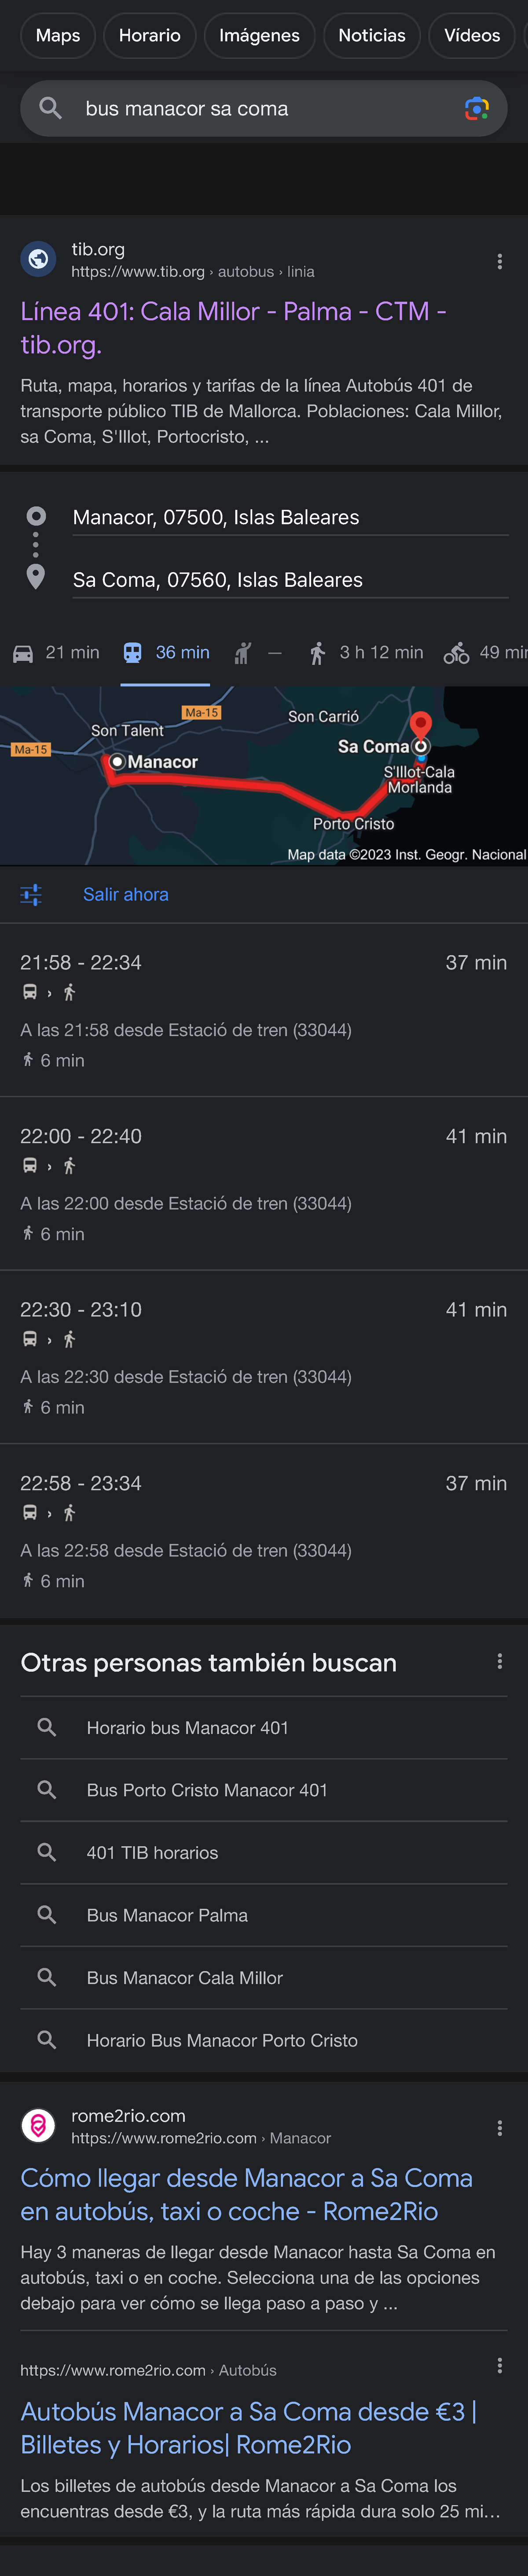Select walking travel mode 3 h 12 min
The height and width of the screenshot is (2576, 528).
point(365,653)
